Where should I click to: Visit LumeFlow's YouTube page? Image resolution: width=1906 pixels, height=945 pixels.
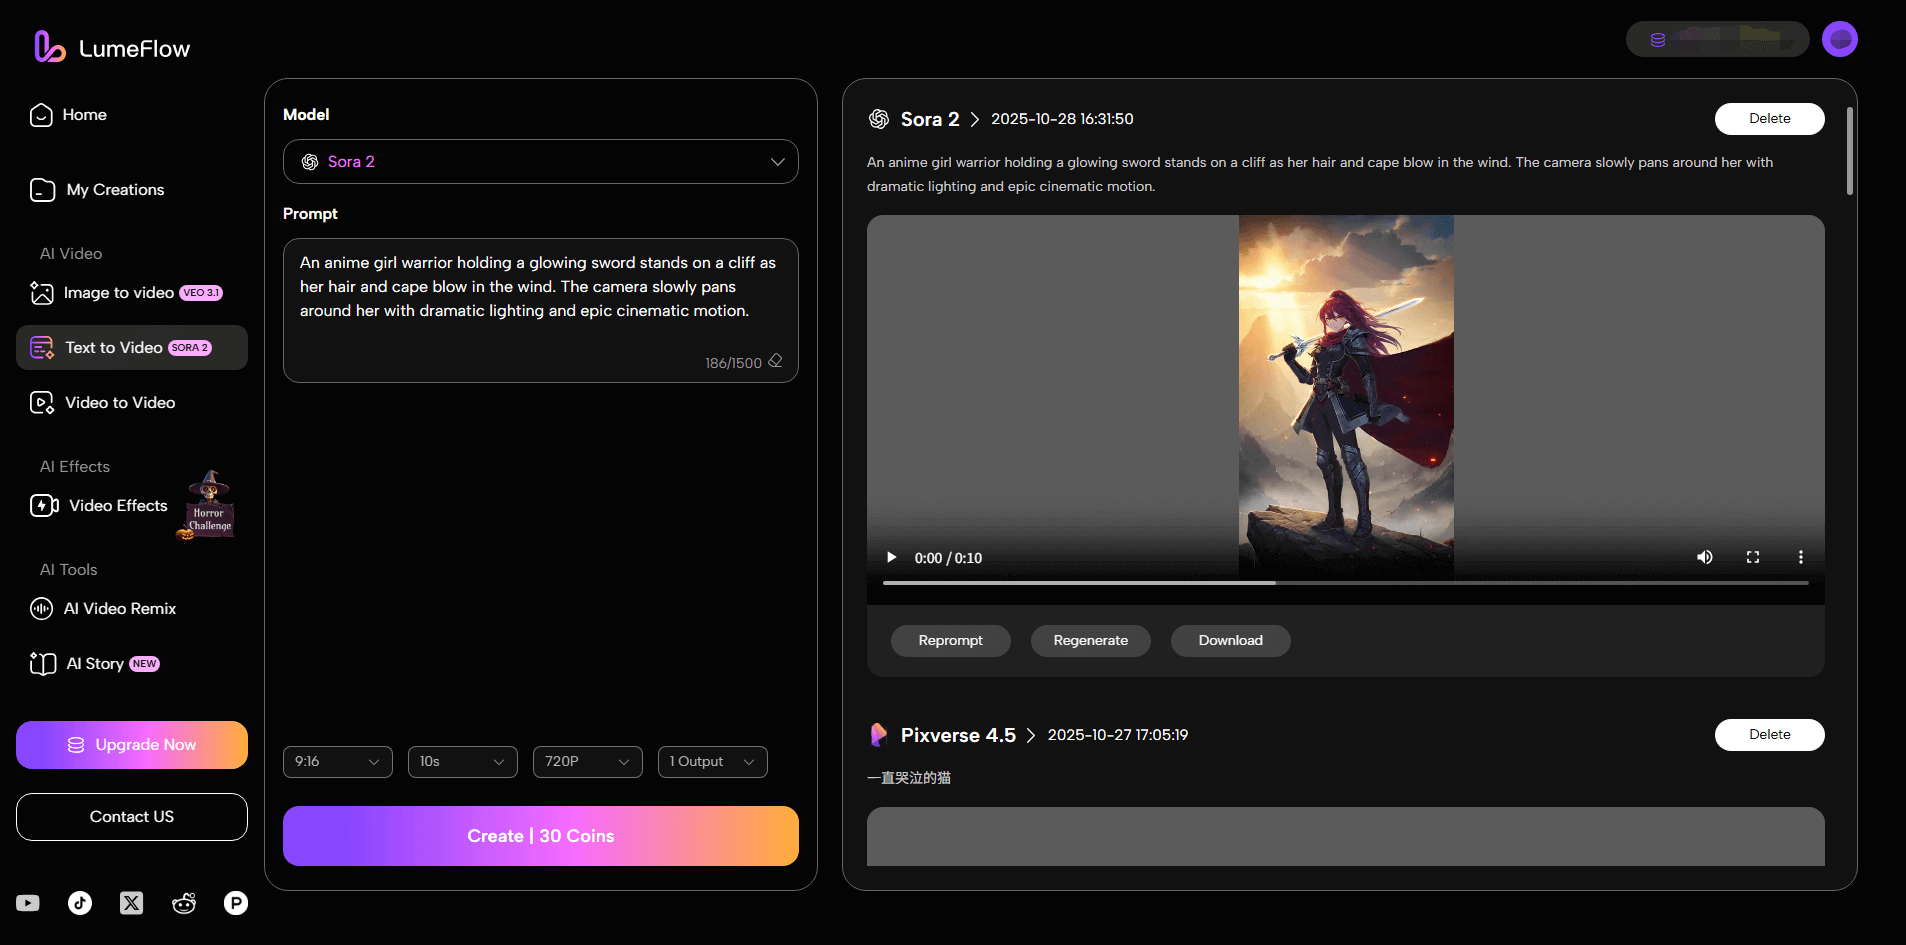coord(27,902)
